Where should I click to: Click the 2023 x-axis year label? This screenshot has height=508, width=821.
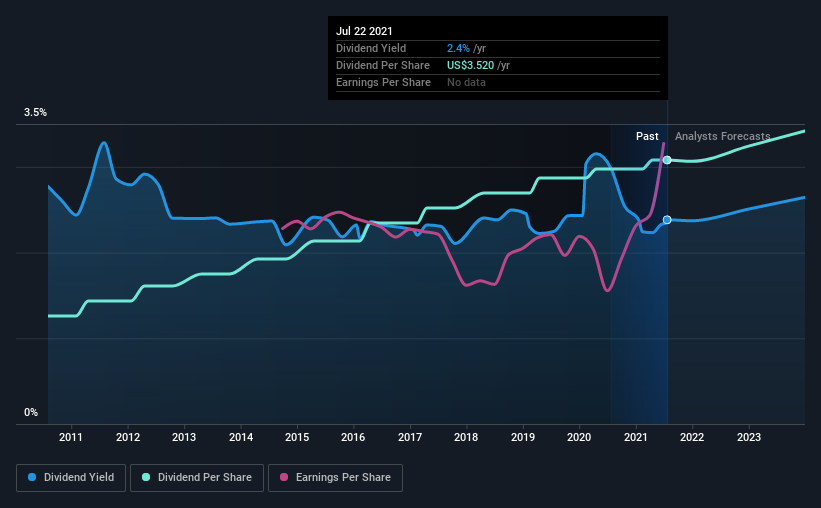[x=749, y=437]
